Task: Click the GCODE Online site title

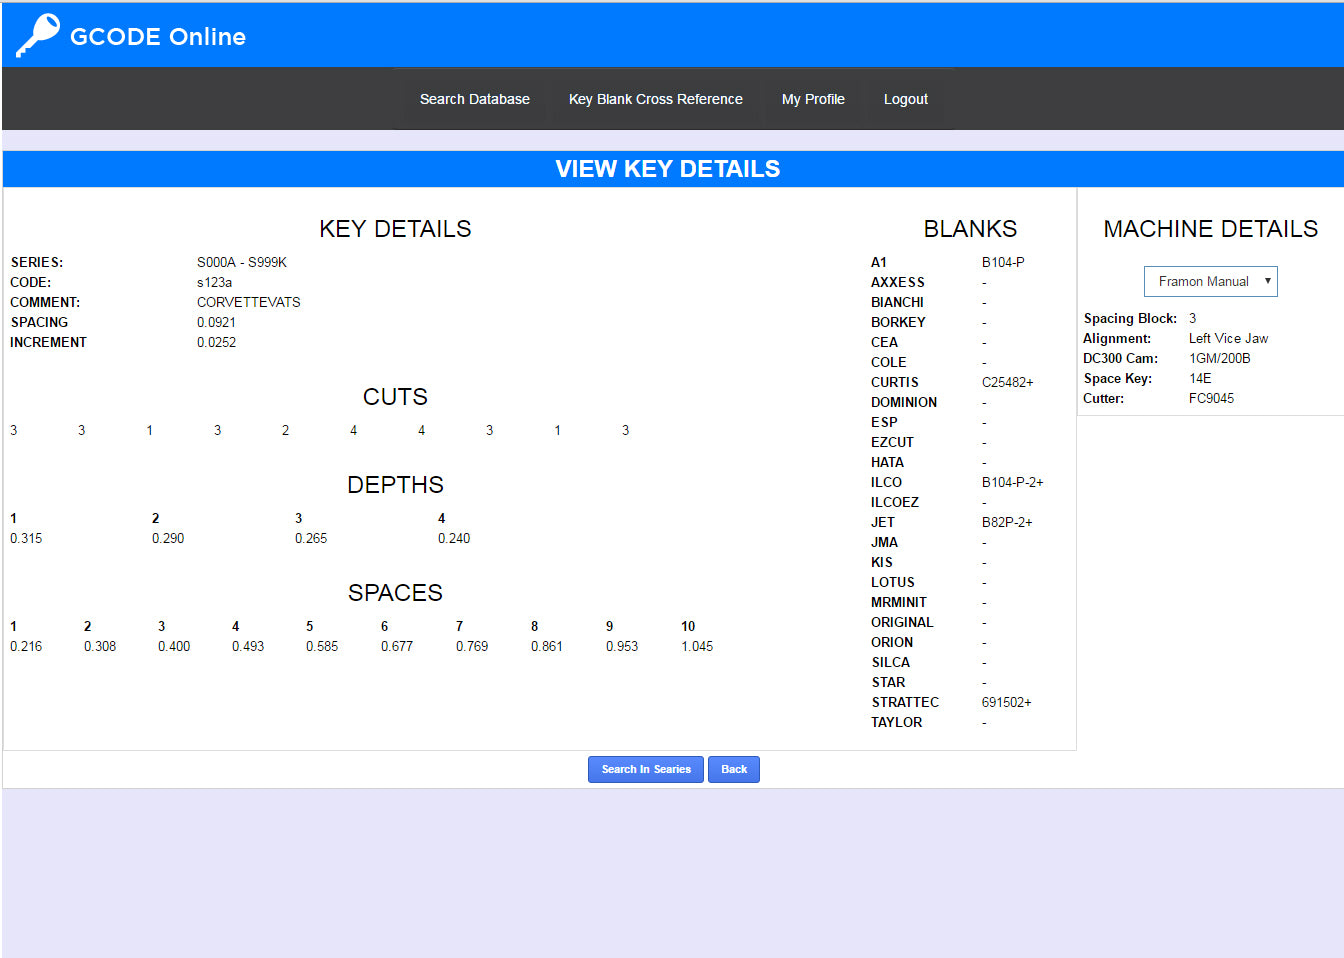Action: (x=157, y=37)
